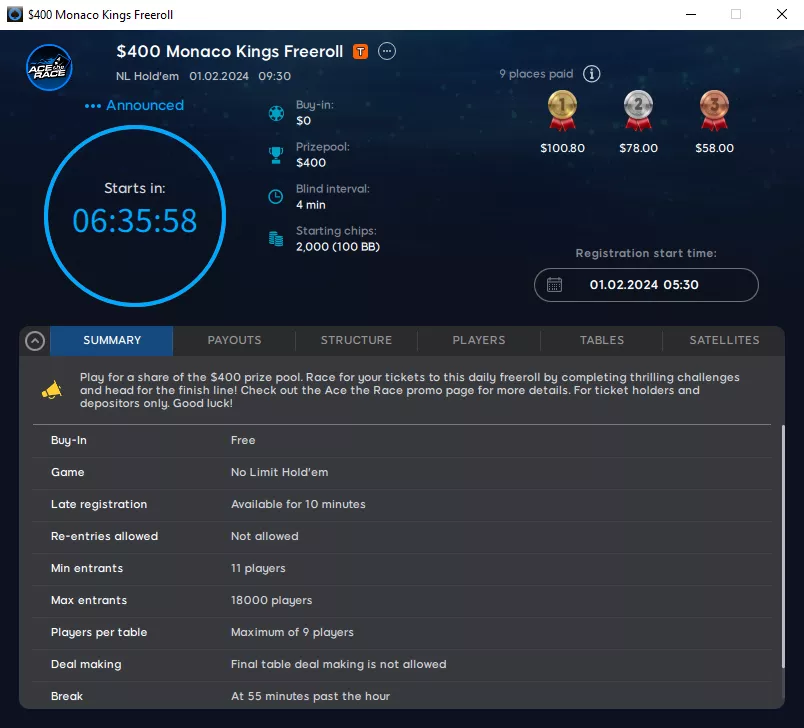Open the PAYOUTS tab
This screenshot has height=728, width=804.
click(x=234, y=340)
